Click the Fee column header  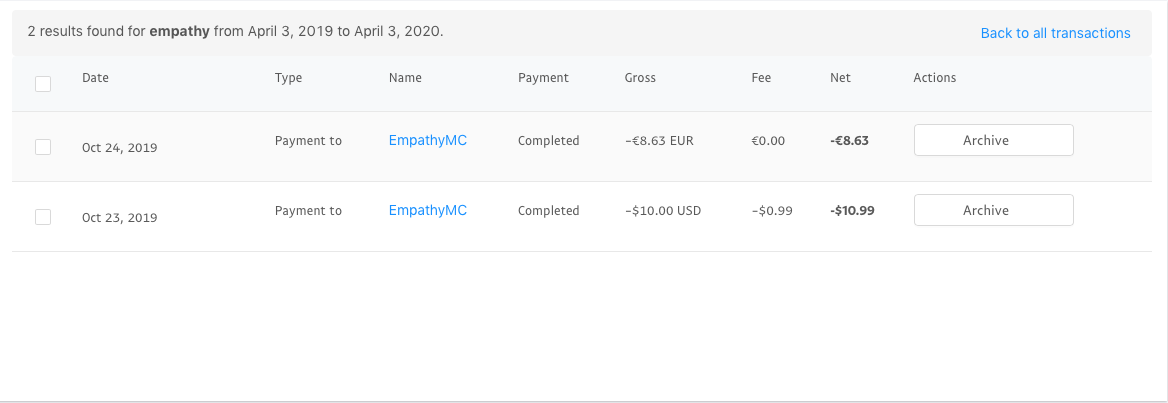761,78
